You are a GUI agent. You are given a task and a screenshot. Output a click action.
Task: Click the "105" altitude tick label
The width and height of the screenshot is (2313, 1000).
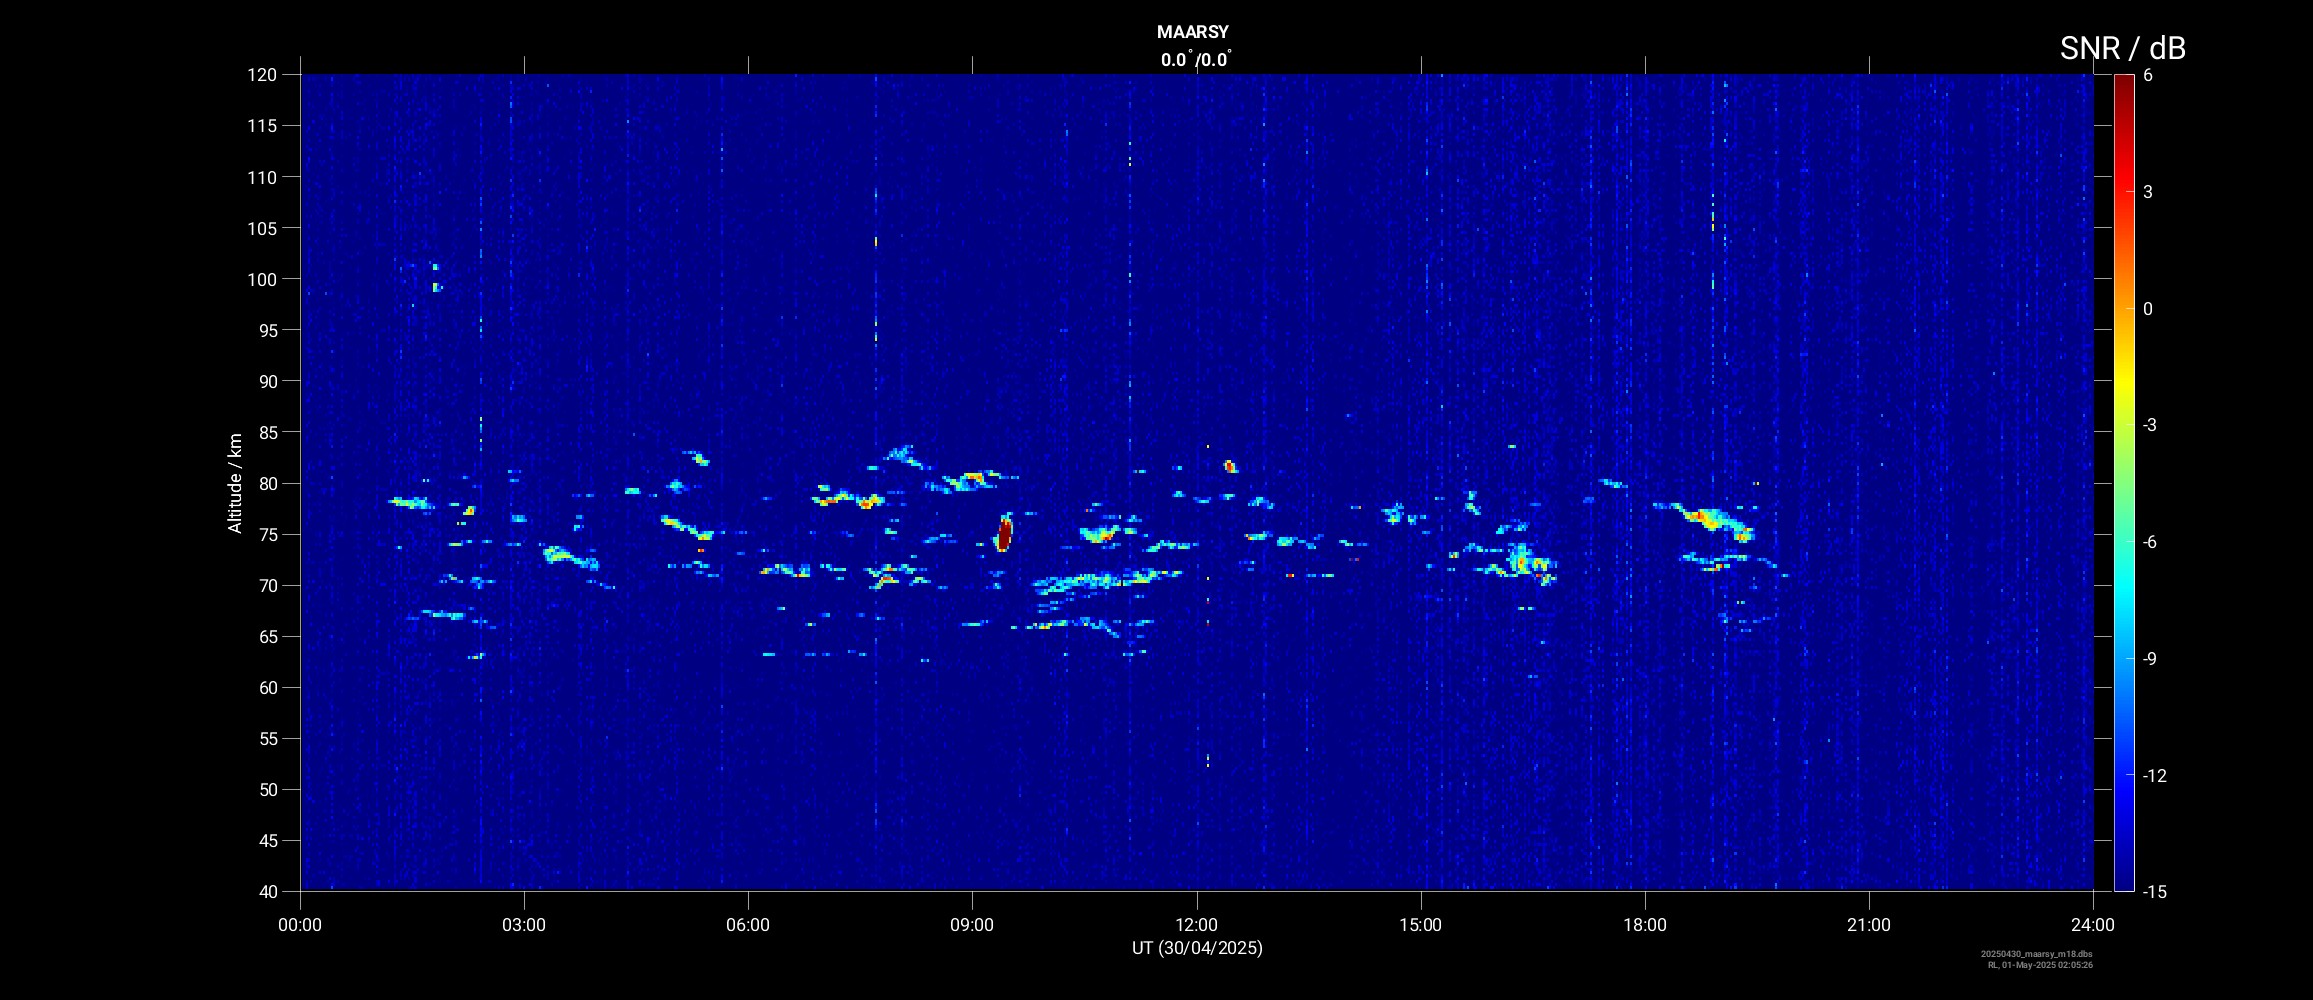click(x=261, y=228)
